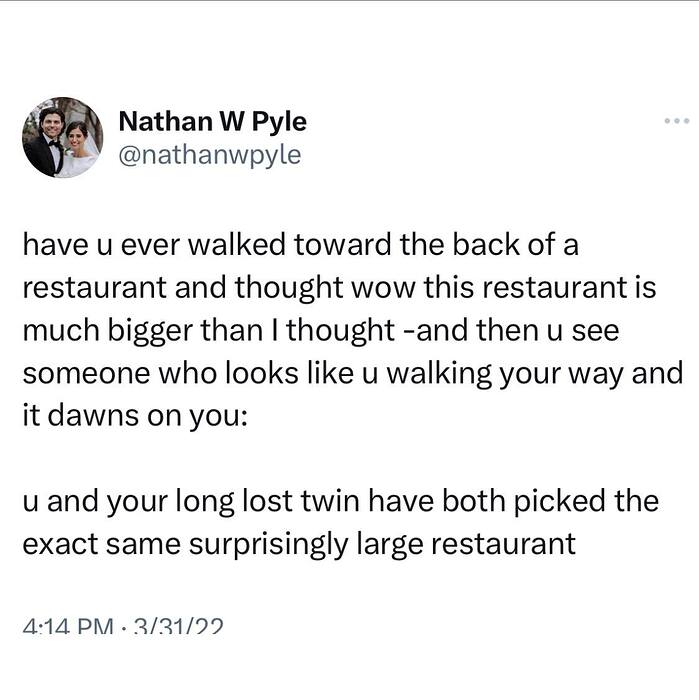699x700 pixels.
Task: Click the line starting "someone who looks like u"
Action: [352, 372]
